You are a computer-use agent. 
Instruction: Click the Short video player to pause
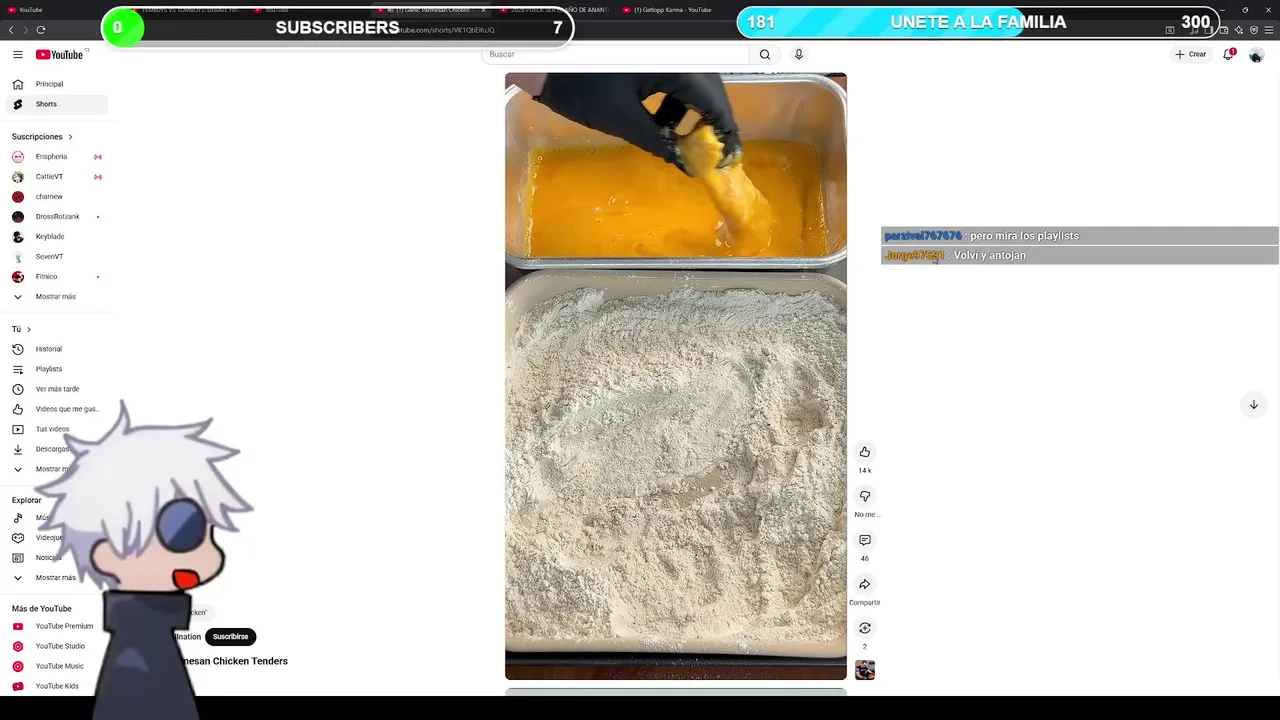[x=676, y=376]
